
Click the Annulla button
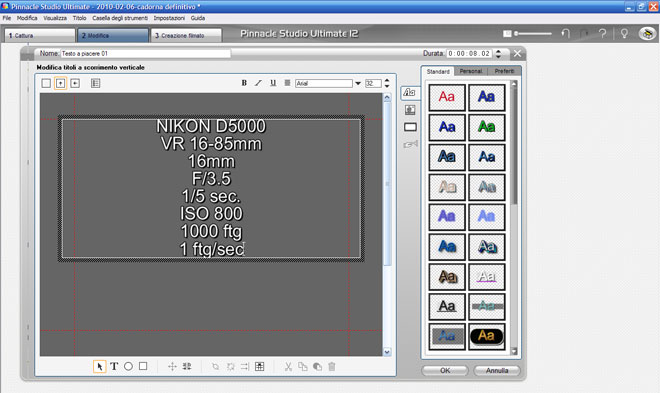pyautogui.click(x=497, y=370)
